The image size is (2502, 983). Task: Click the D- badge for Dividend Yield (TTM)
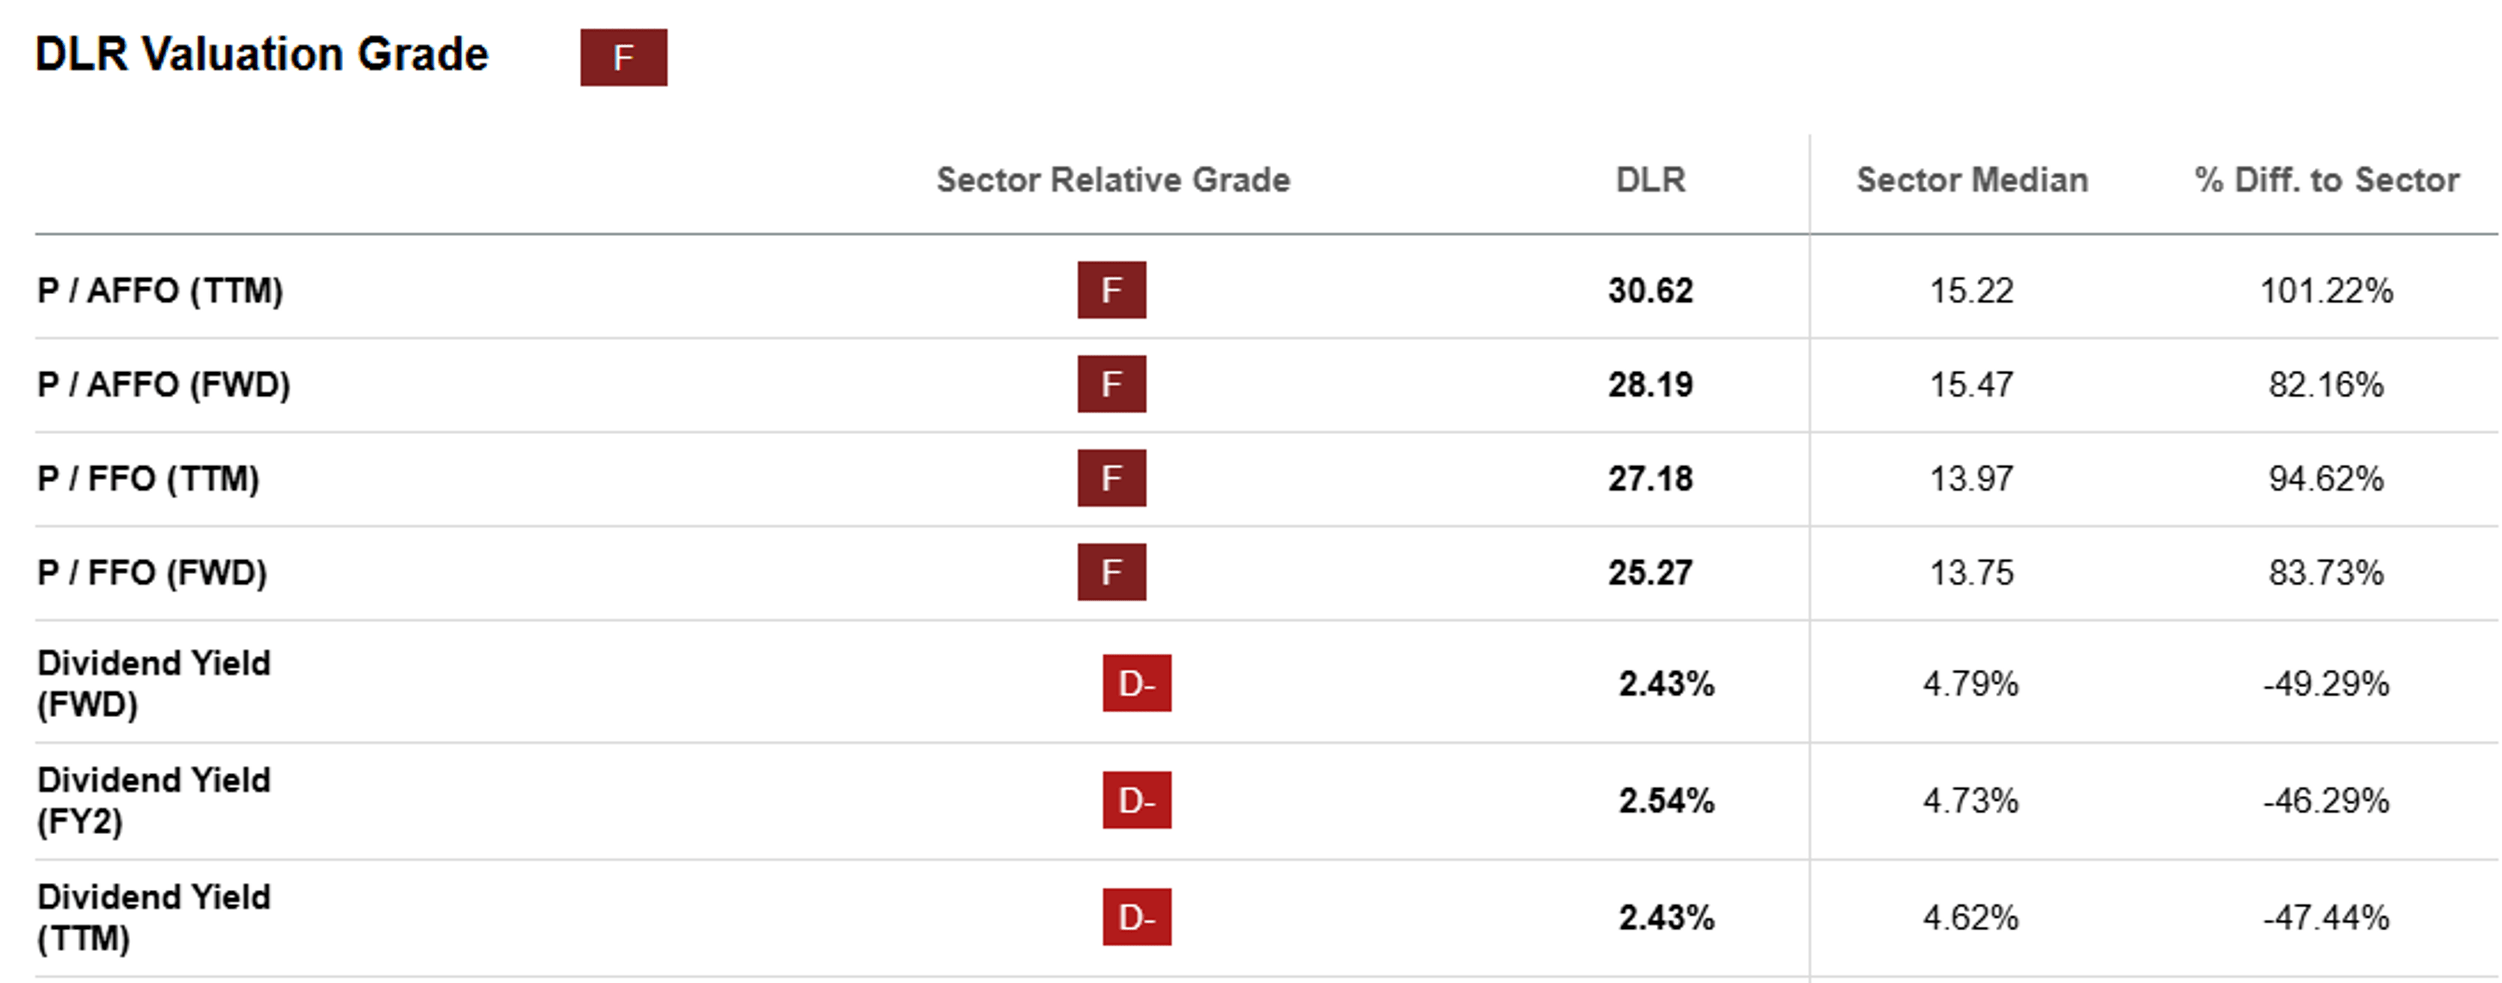point(1137,917)
